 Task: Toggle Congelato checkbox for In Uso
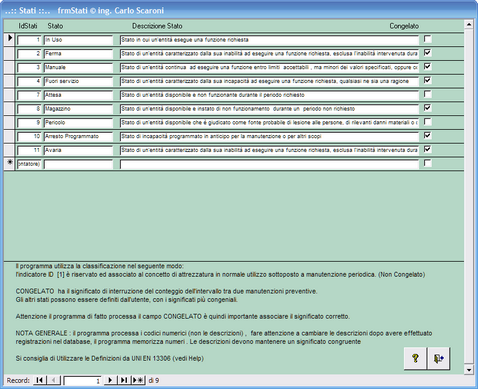[428, 39]
